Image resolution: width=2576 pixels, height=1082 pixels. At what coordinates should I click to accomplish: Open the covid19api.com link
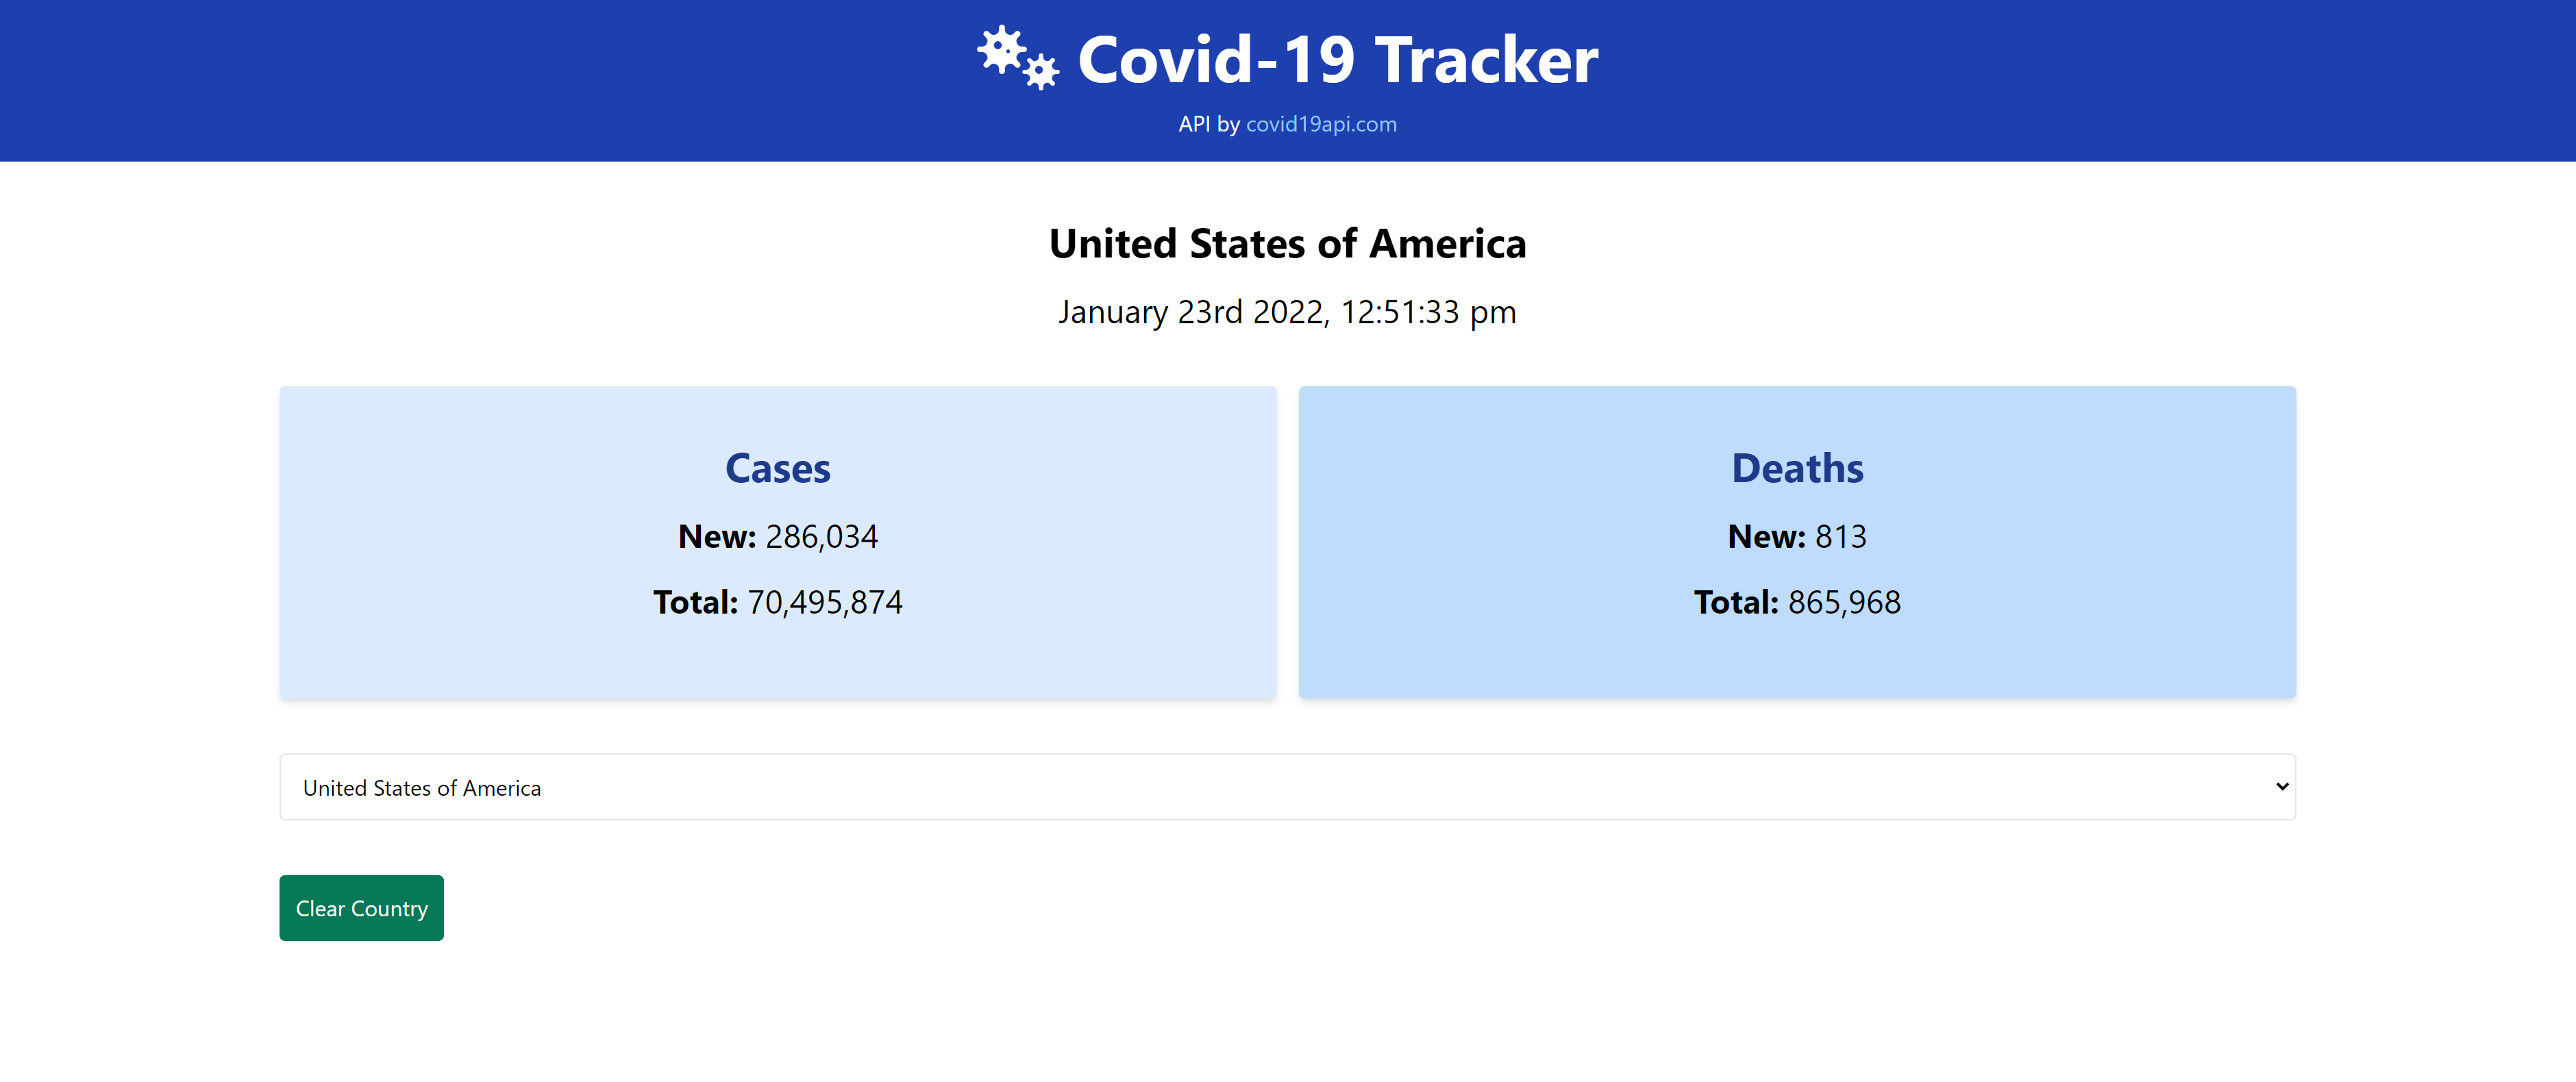[x=1321, y=124]
